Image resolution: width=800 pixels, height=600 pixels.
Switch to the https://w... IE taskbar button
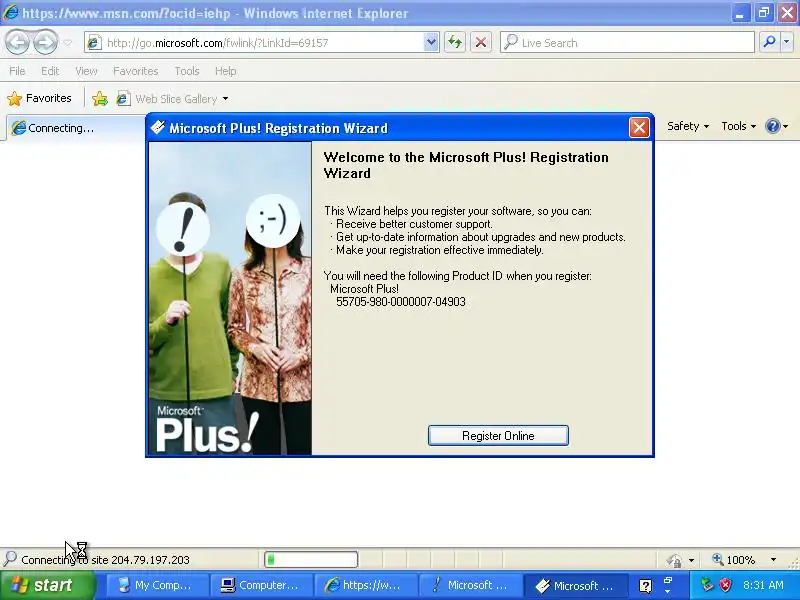coord(366,585)
